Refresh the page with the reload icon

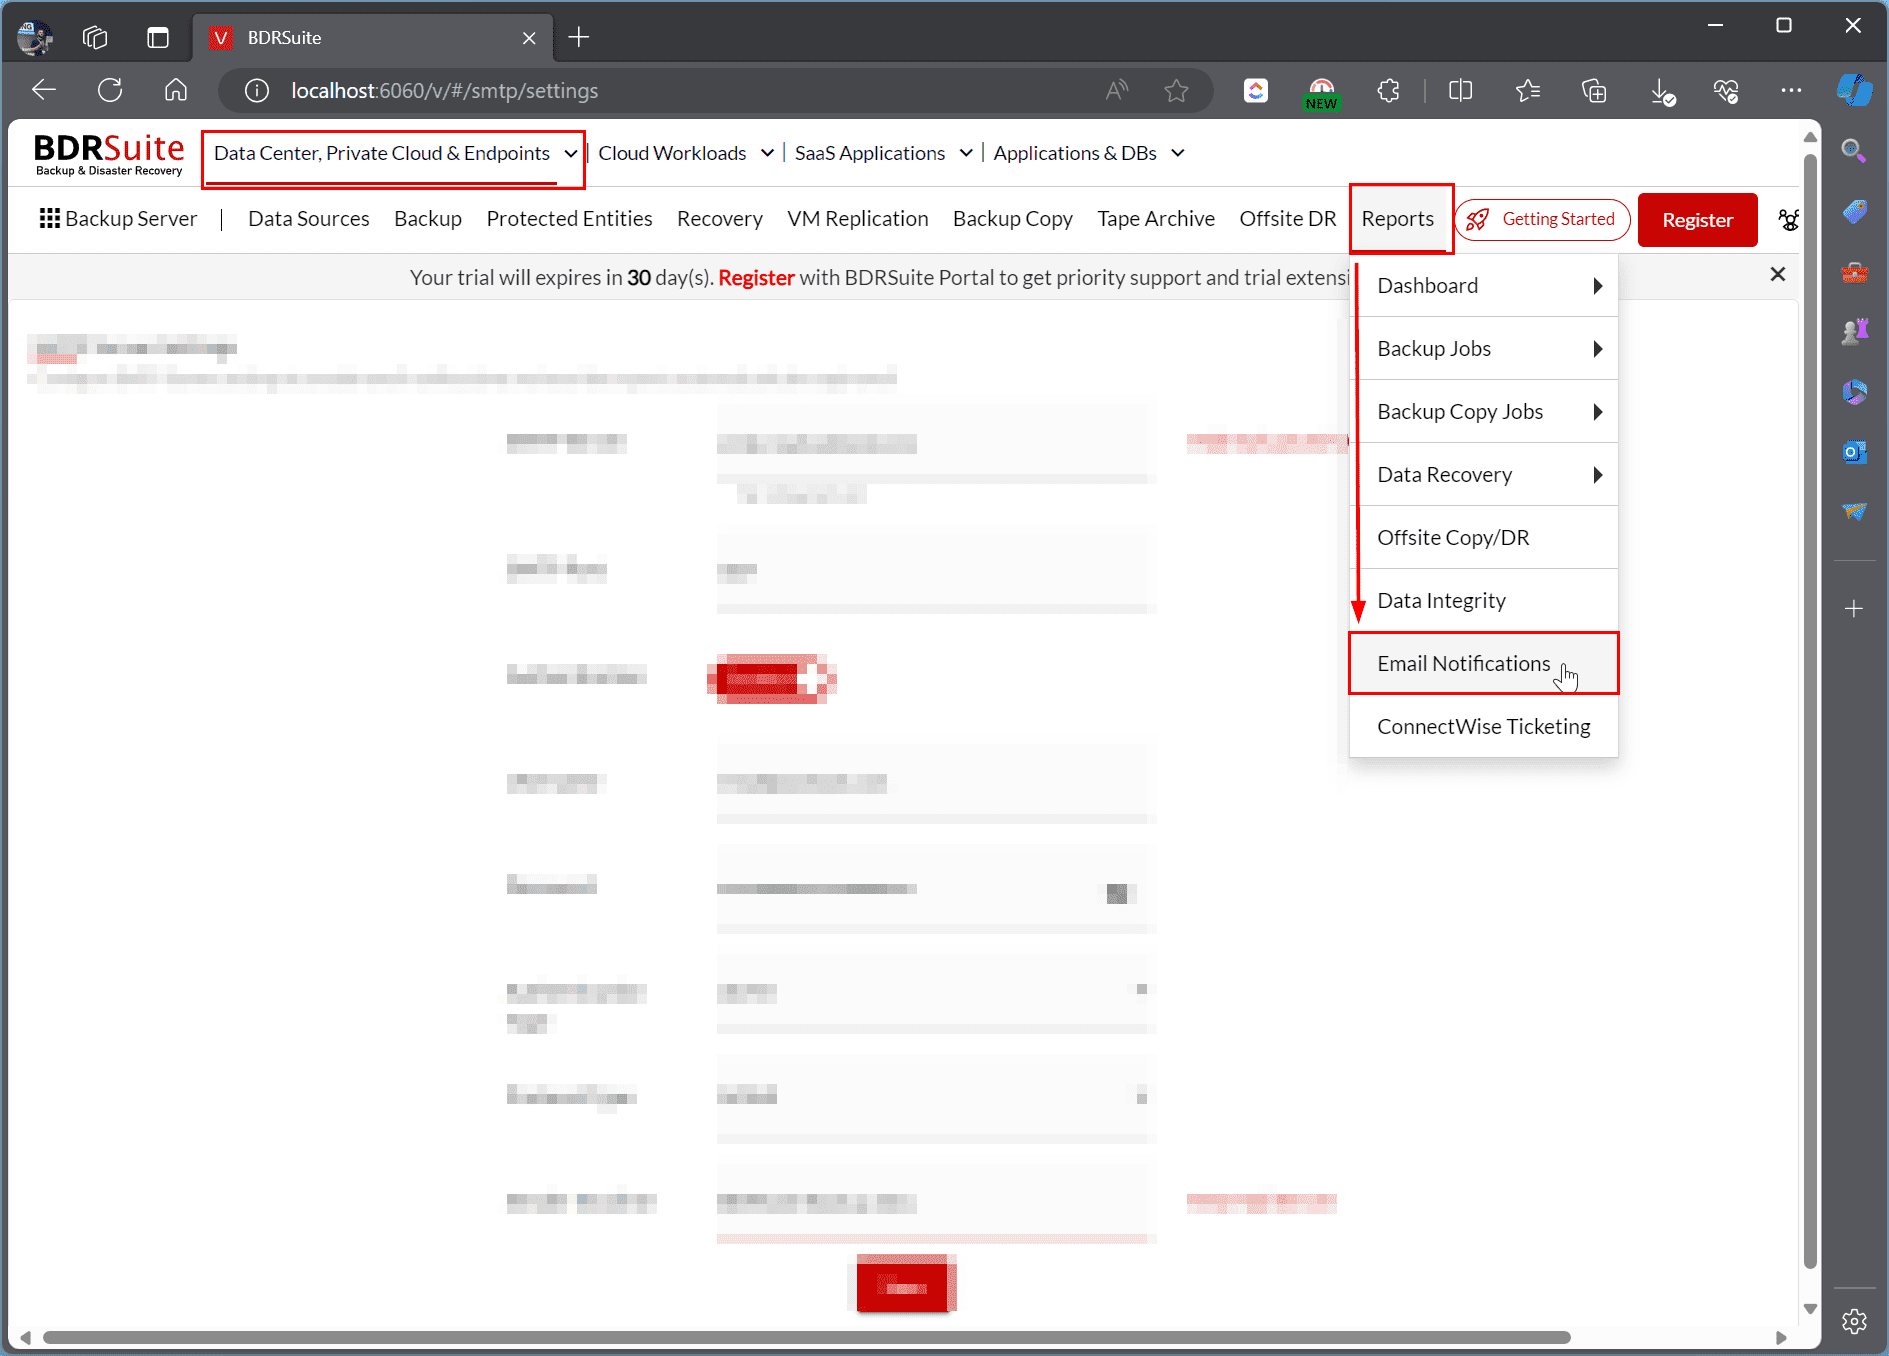(110, 90)
